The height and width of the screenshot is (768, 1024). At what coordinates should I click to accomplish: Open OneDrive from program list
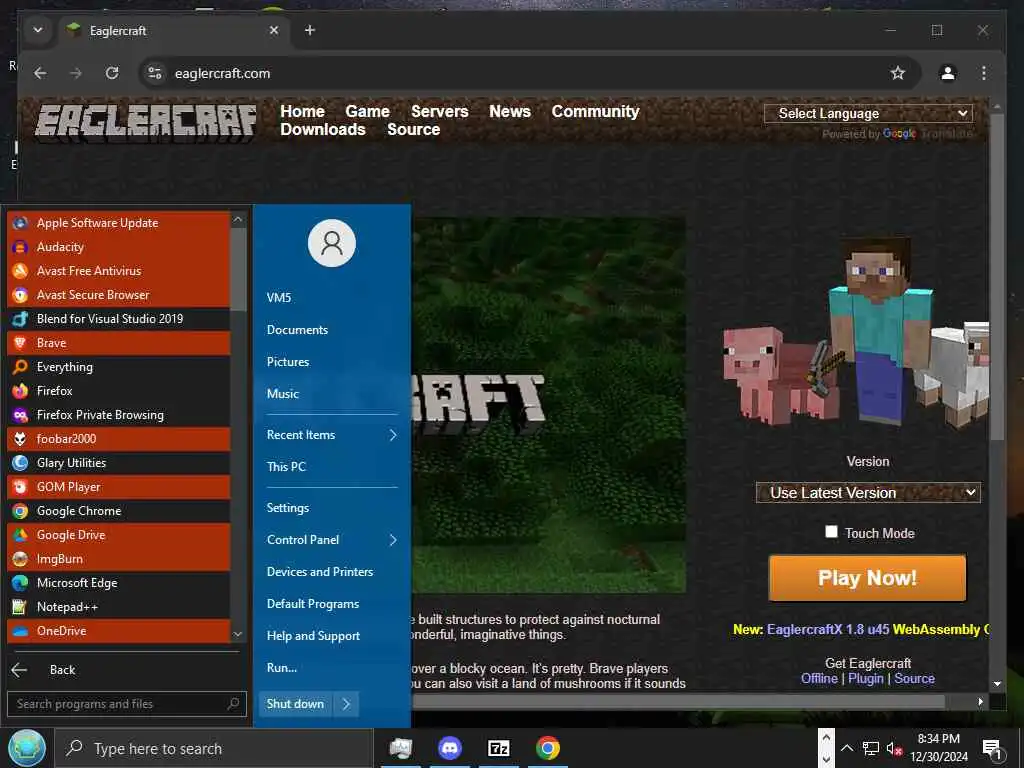pos(118,631)
